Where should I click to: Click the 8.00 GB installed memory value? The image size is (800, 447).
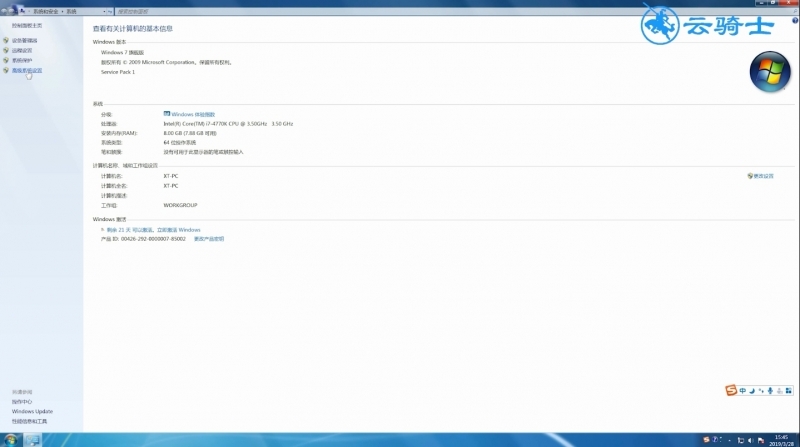(x=190, y=133)
